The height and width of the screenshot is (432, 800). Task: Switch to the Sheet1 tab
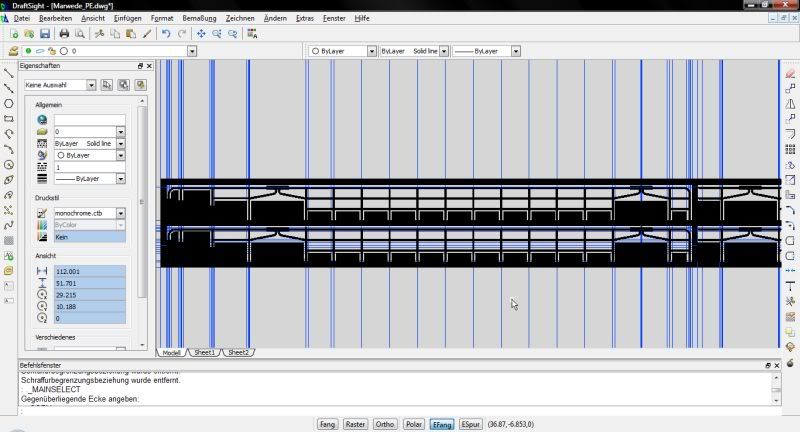pos(204,352)
